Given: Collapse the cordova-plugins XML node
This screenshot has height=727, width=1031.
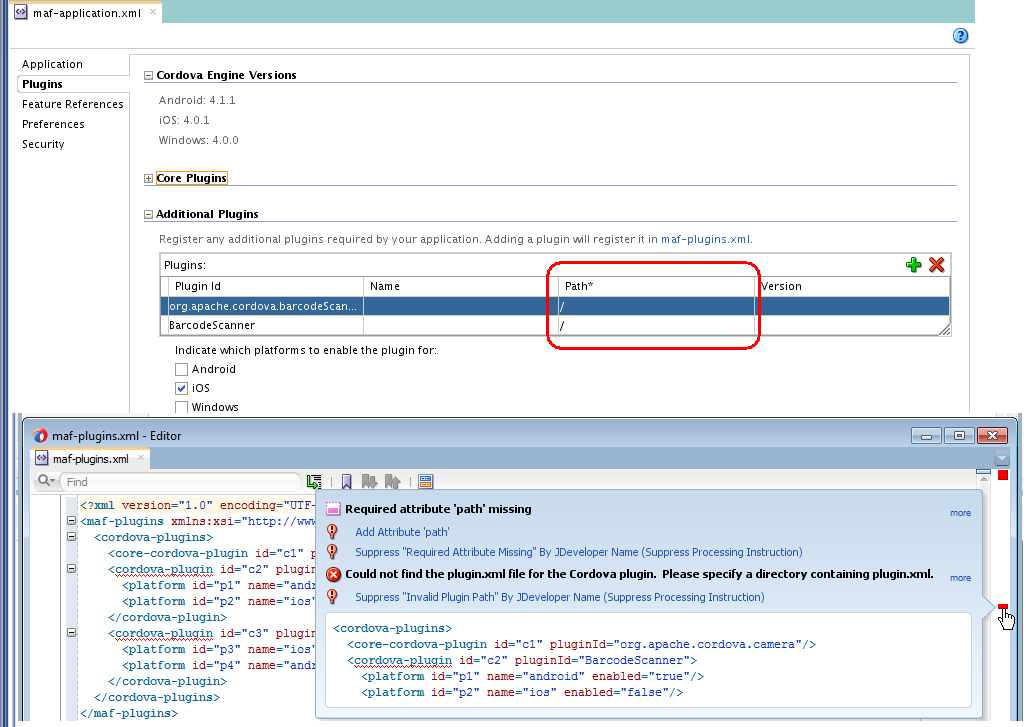Looking at the screenshot, I should click(x=71, y=536).
